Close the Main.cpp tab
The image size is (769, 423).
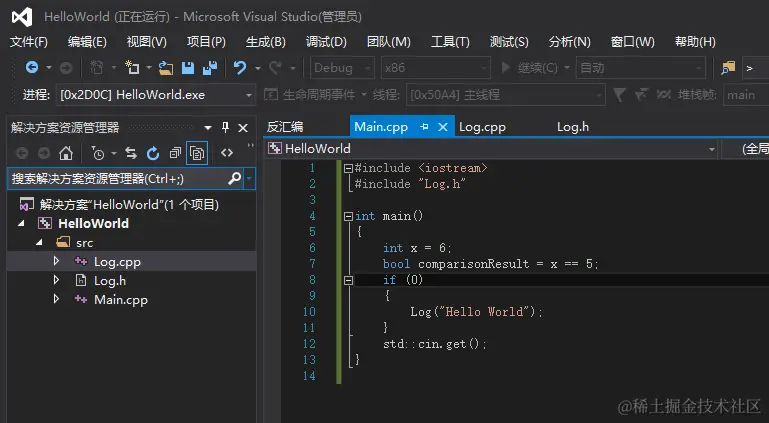pyautogui.click(x=443, y=127)
